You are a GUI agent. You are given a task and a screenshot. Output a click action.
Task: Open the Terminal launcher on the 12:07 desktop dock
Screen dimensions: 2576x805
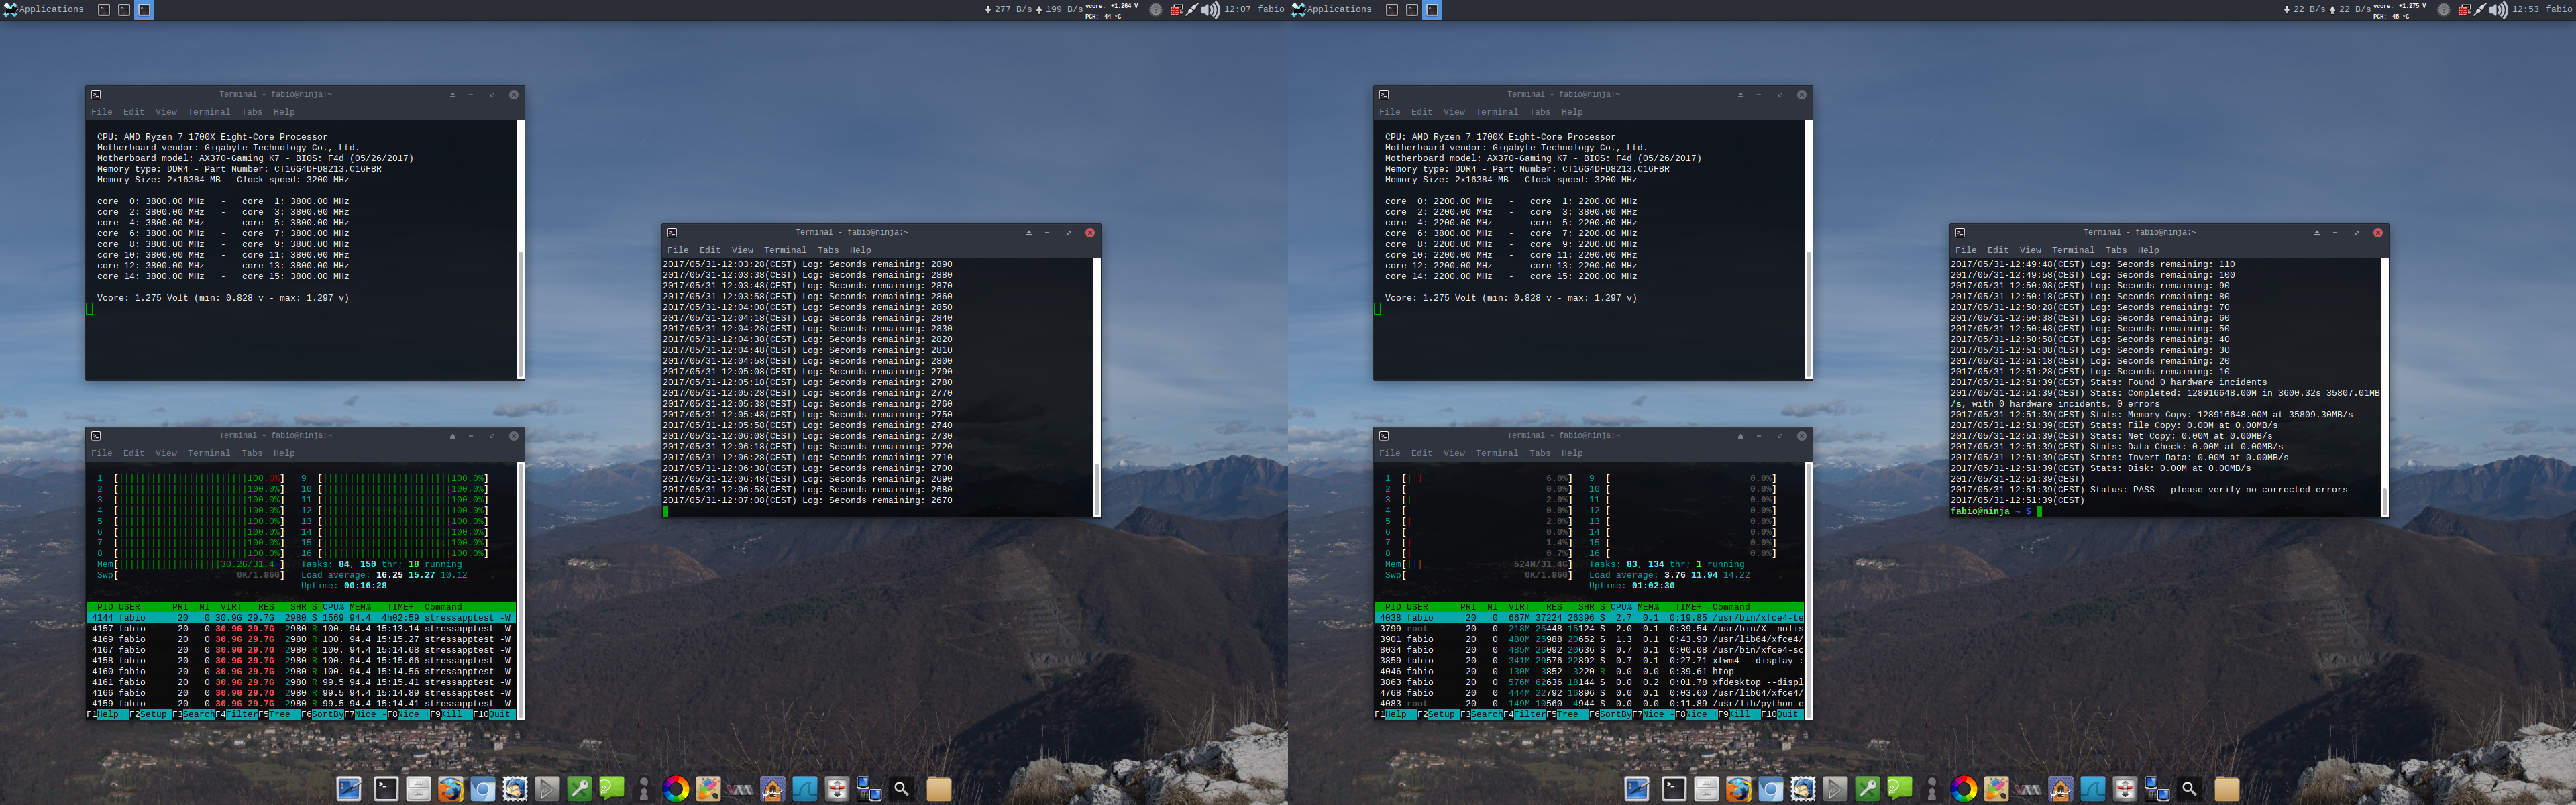tap(386, 788)
